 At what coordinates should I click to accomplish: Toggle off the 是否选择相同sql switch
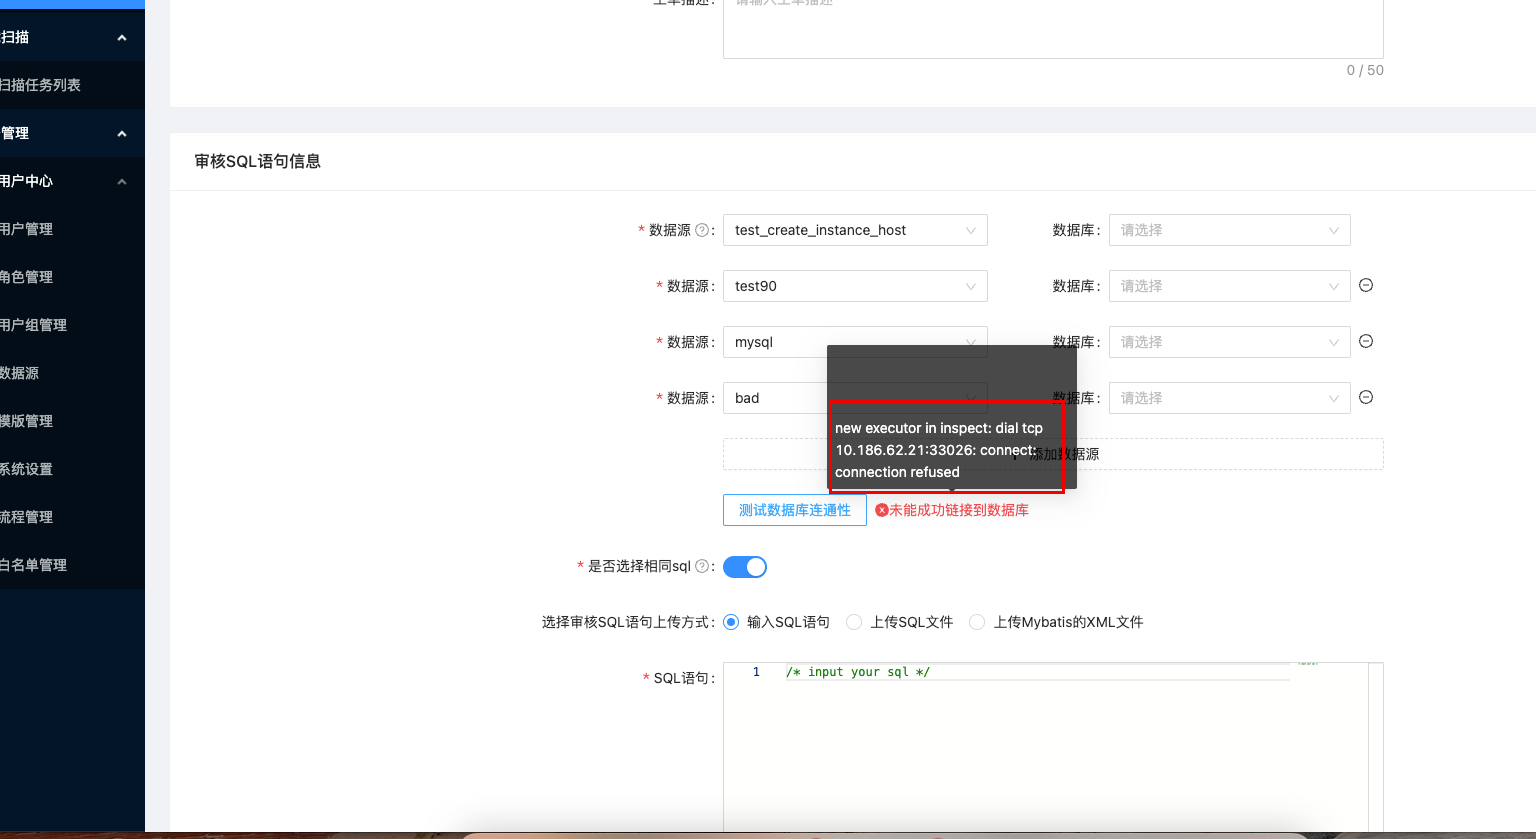pos(745,566)
